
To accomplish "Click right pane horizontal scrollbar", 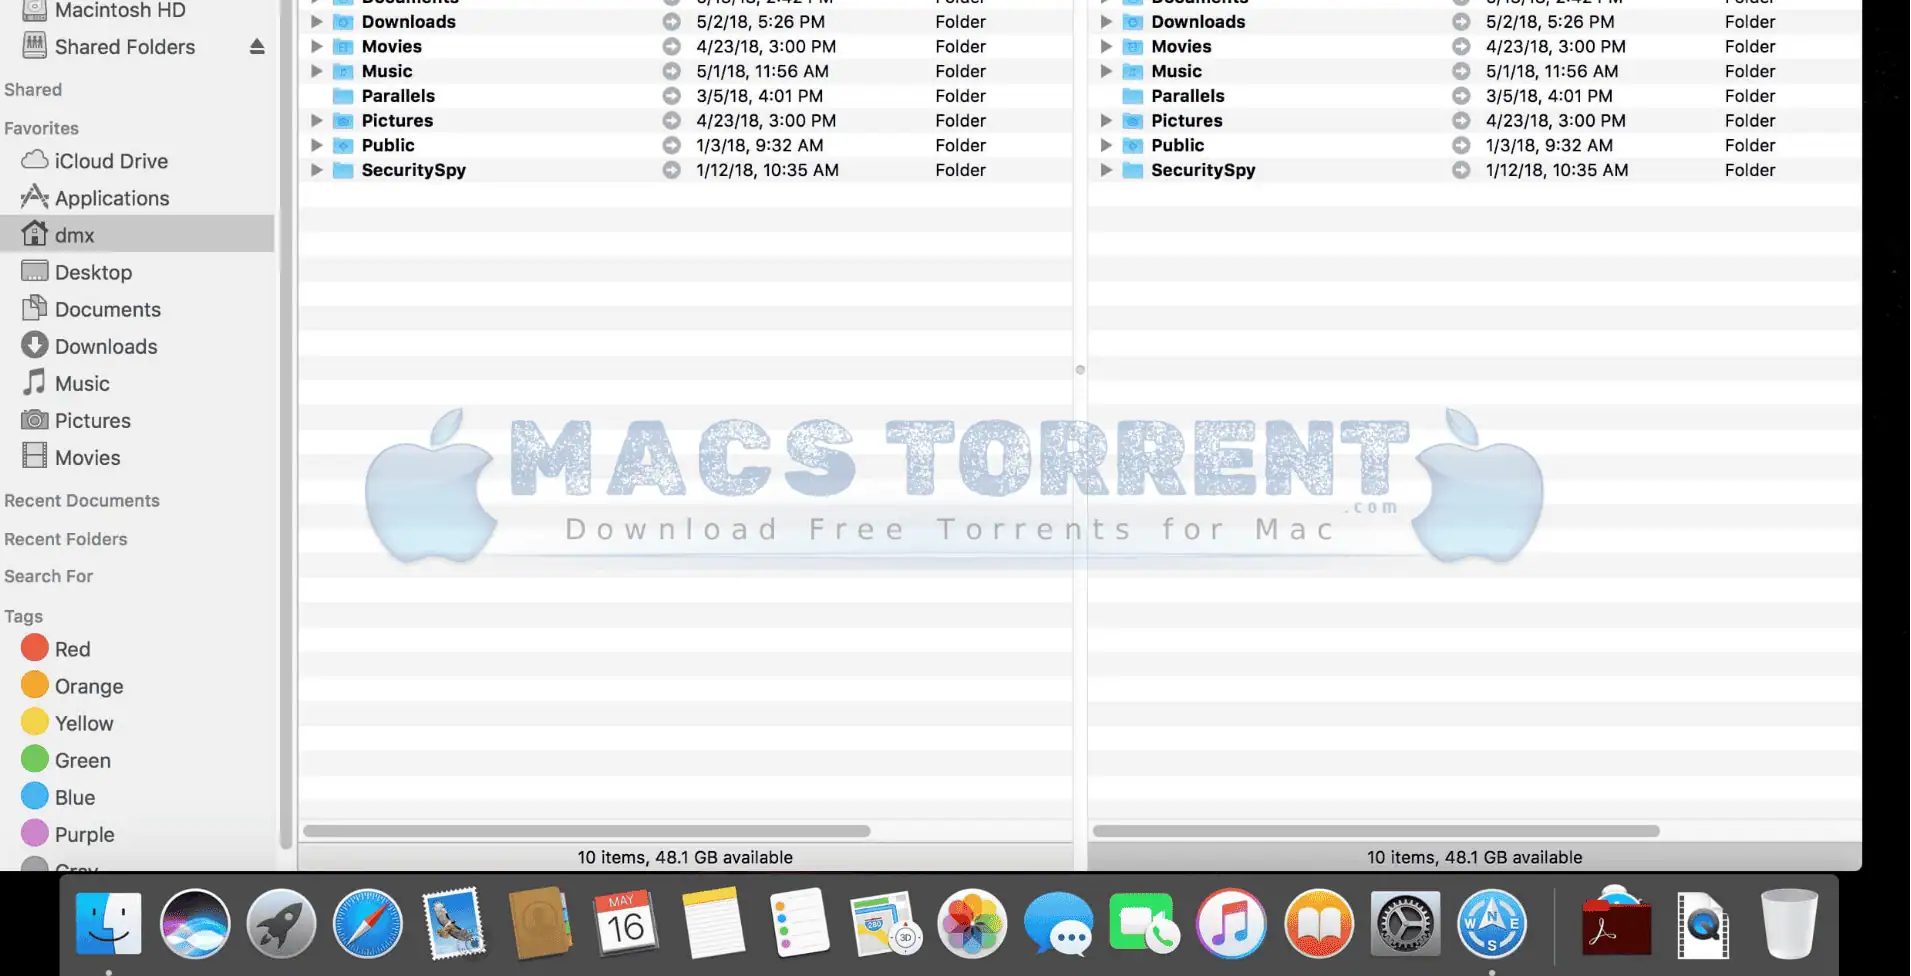I will point(1376,831).
